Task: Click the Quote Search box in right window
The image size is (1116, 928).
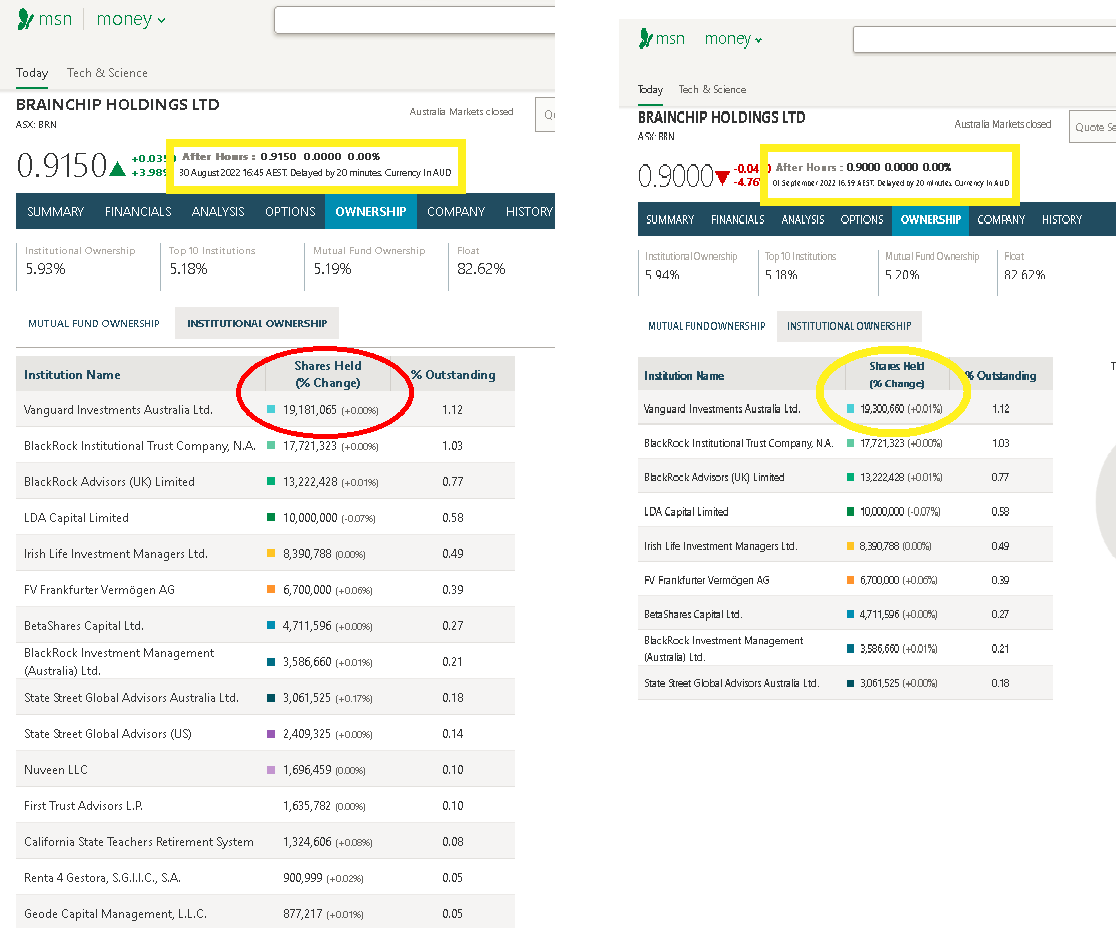Action: 1092,127
